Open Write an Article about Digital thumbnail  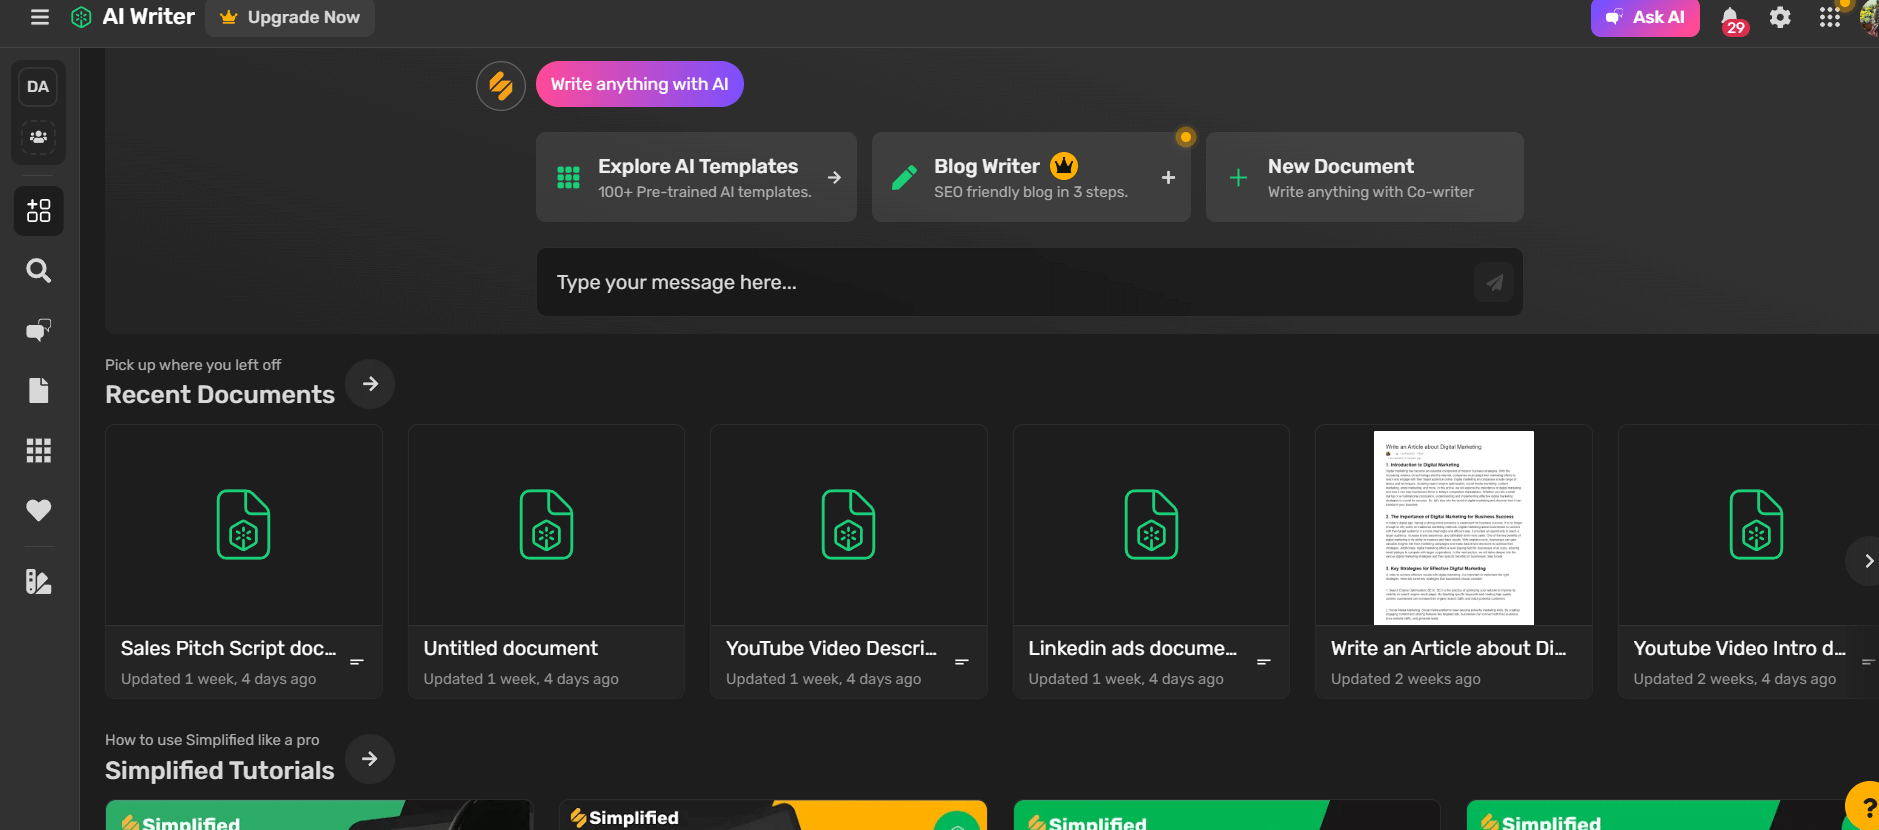(1454, 528)
